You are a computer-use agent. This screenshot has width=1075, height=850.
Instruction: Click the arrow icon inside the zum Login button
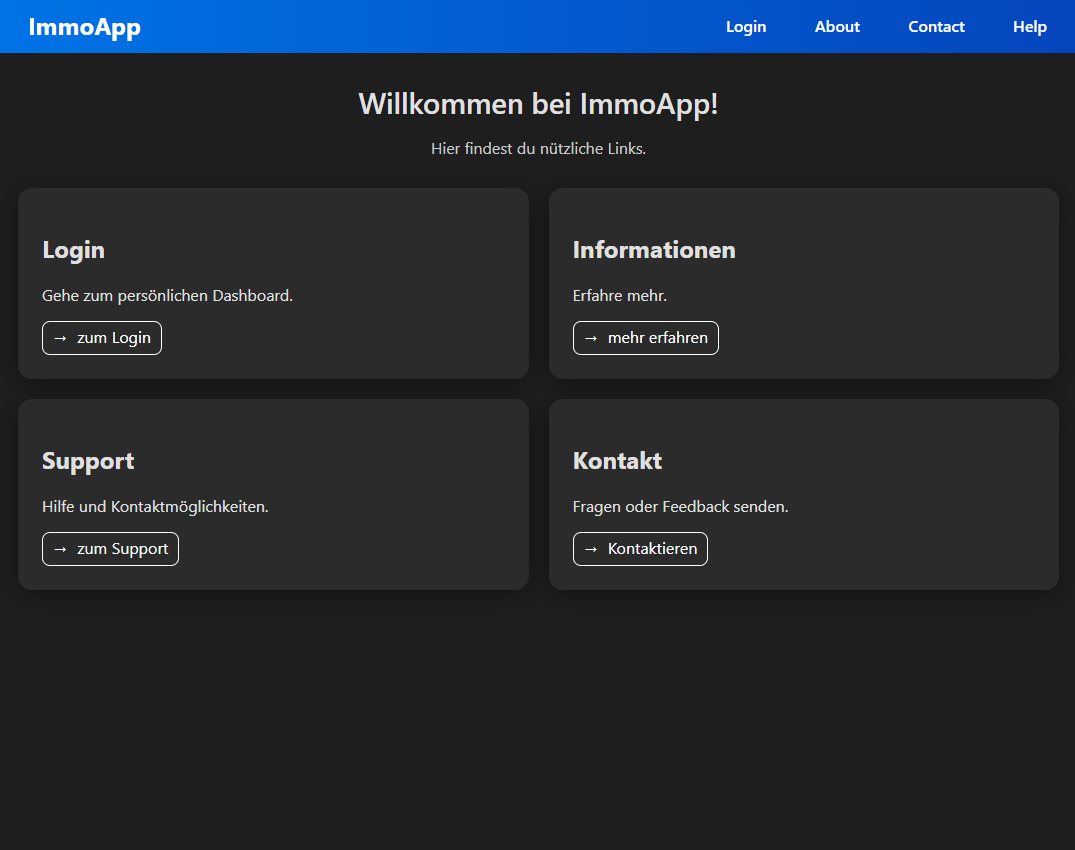[x=59, y=338]
